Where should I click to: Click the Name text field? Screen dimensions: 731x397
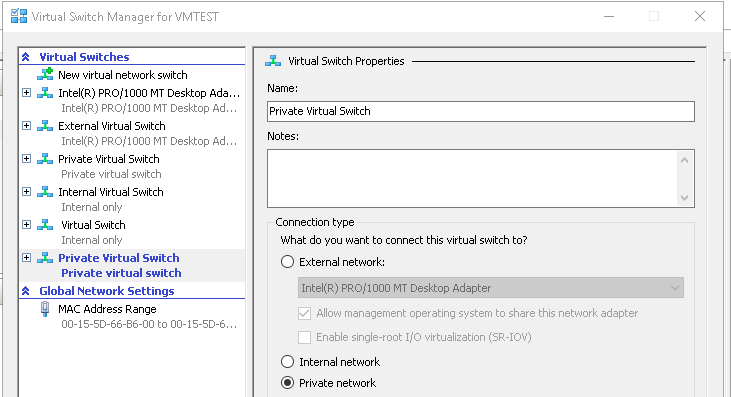[x=481, y=111]
